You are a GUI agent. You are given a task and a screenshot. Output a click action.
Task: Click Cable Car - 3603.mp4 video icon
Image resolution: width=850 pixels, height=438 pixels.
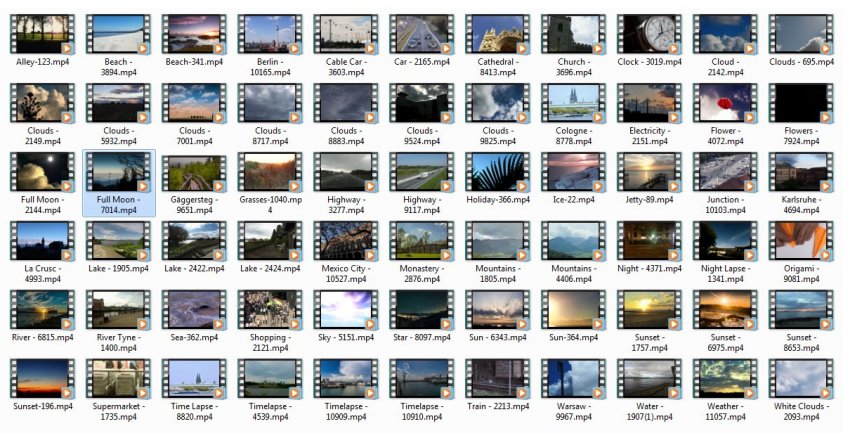tap(346, 35)
